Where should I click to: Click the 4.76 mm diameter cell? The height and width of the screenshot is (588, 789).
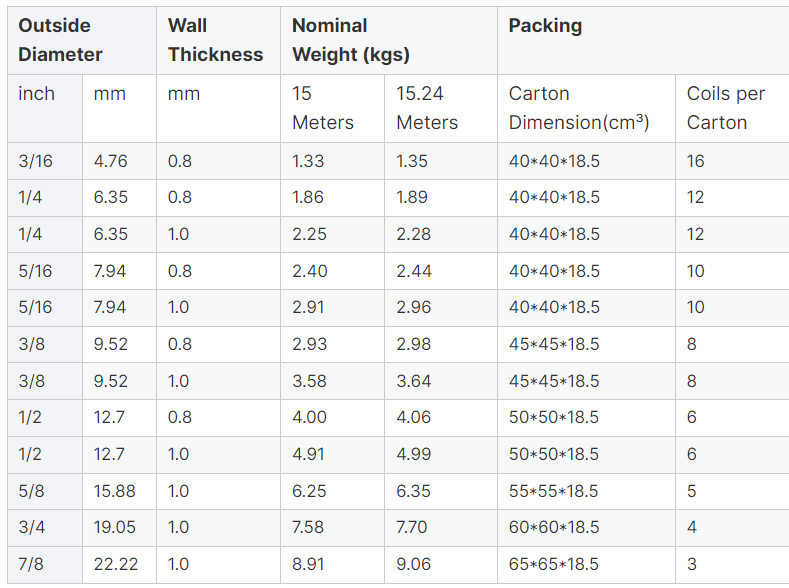pyautogui.click(x=110, y=161)
